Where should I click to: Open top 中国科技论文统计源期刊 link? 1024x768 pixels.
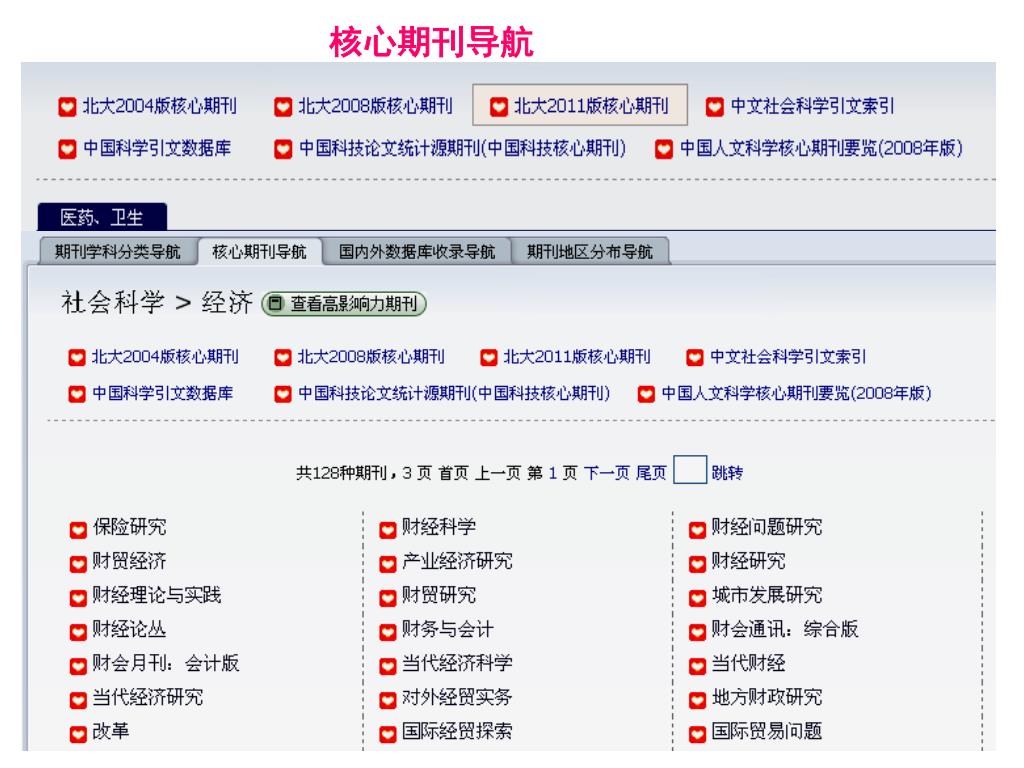(x=462, y=148)
